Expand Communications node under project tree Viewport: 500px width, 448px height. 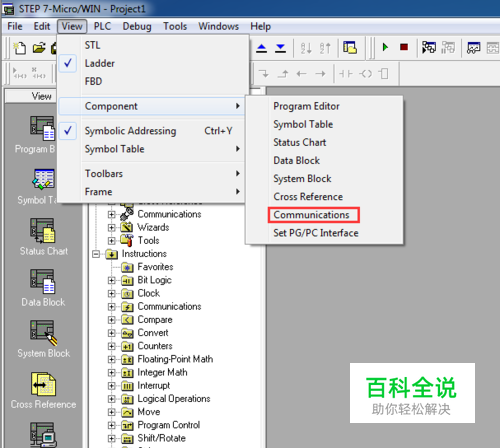[x=111, y=214]
